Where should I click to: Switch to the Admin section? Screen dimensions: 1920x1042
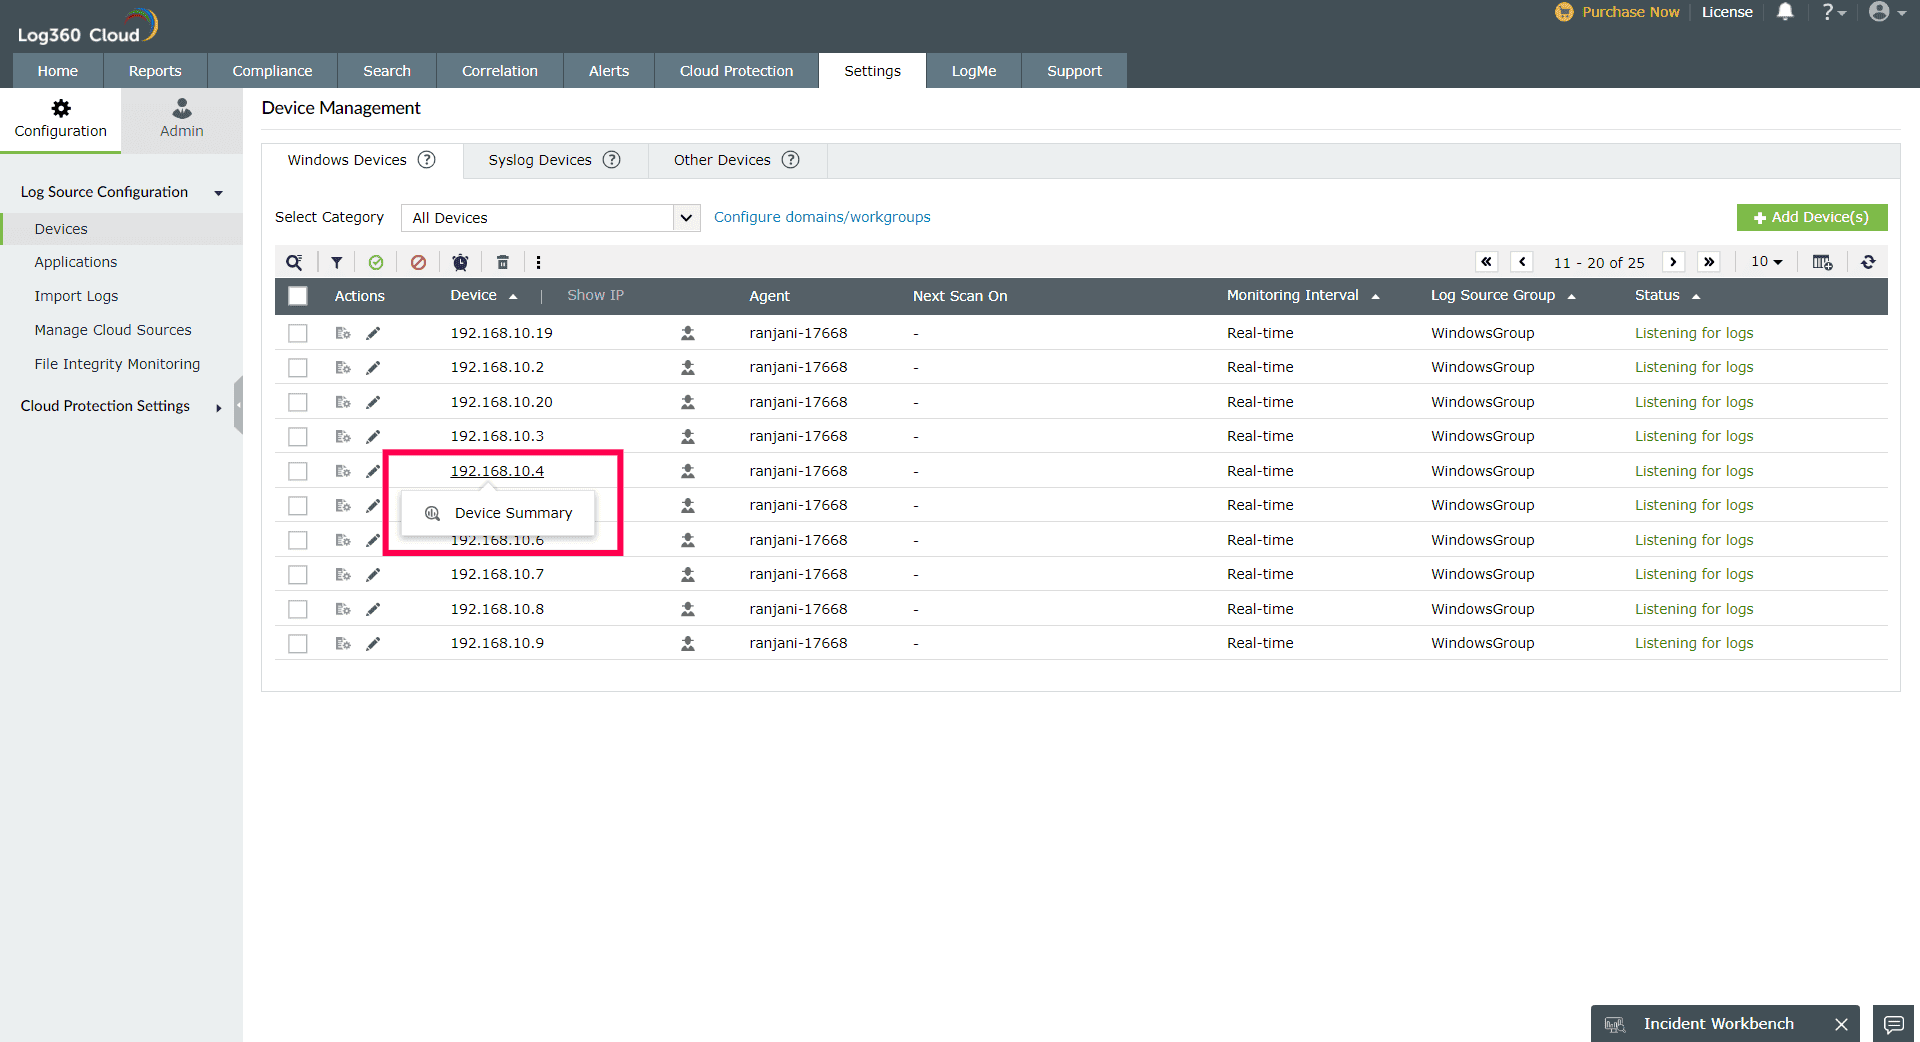(182, 119)
